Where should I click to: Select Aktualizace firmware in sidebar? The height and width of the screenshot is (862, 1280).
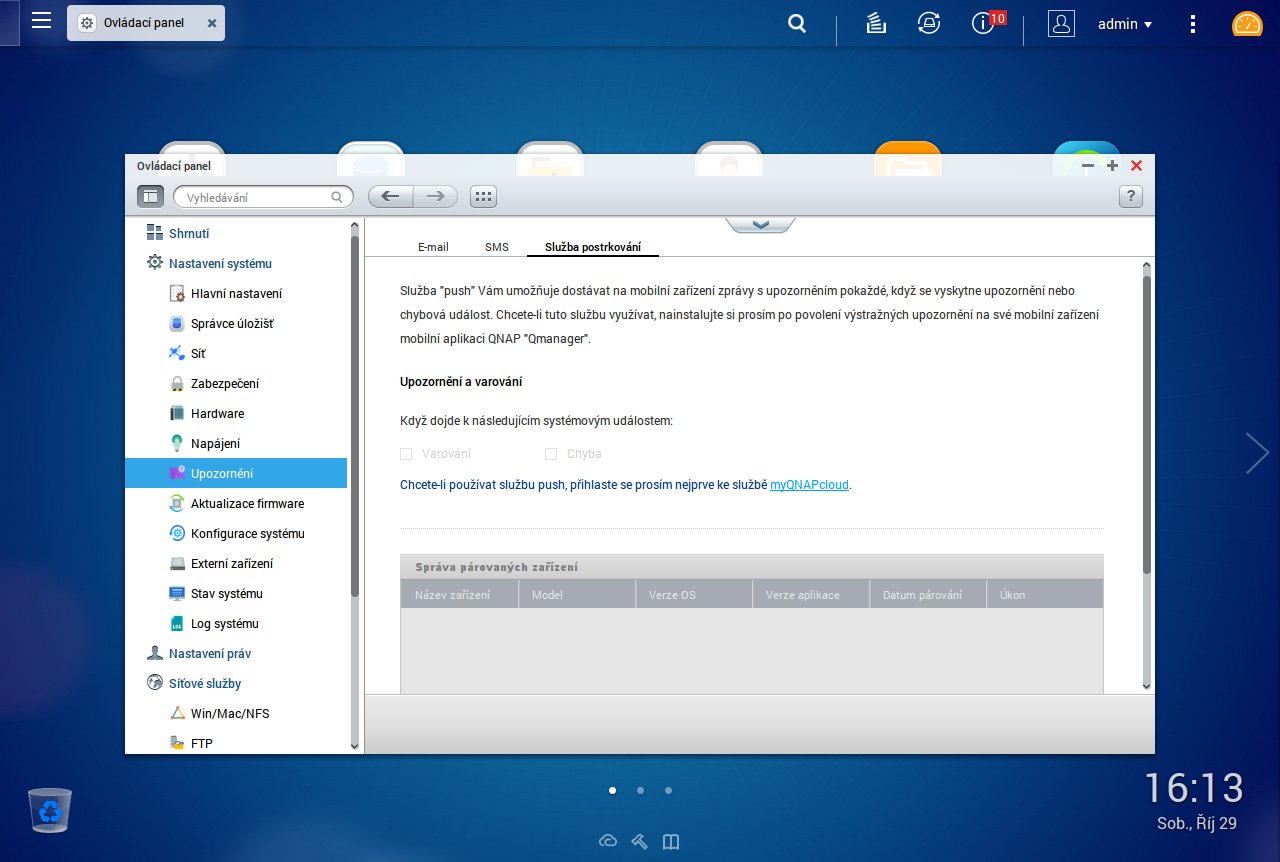pyautogui.click(x=247, y=504)
